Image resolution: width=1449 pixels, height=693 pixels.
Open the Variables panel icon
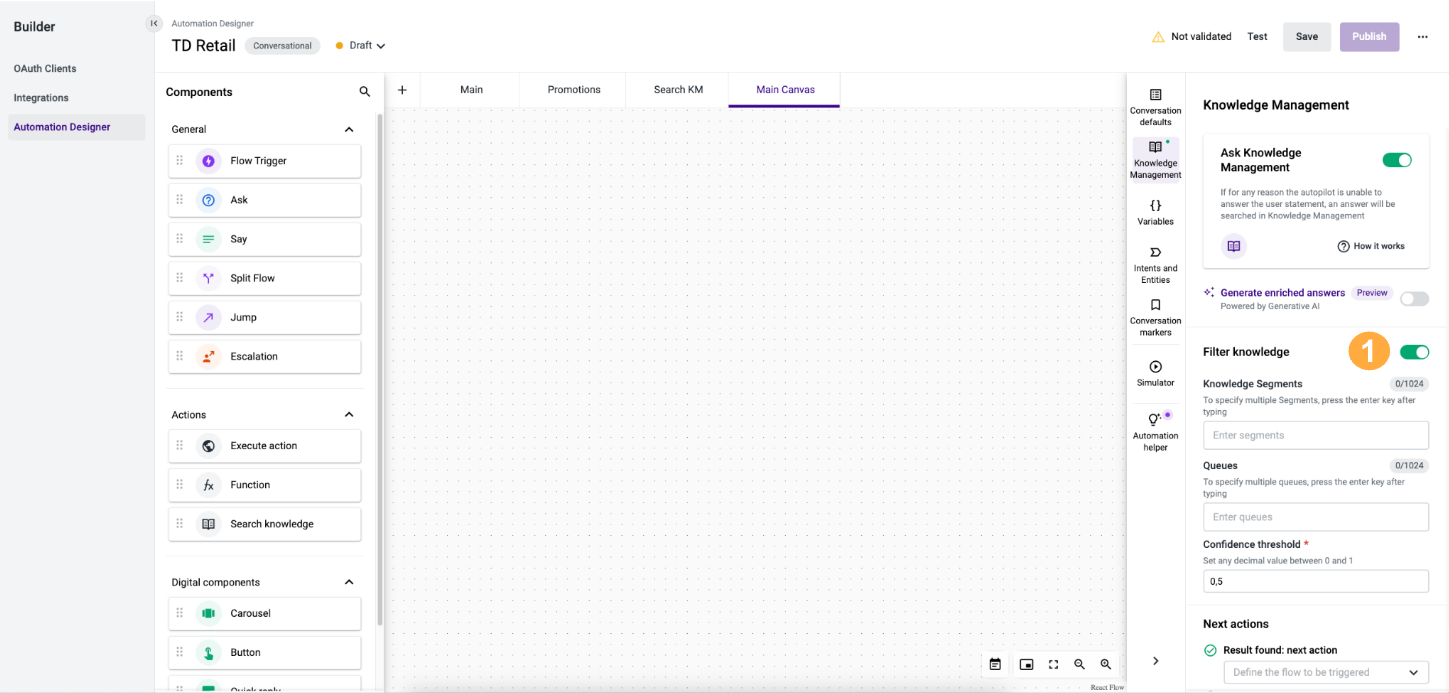[x=1155, y=206]
